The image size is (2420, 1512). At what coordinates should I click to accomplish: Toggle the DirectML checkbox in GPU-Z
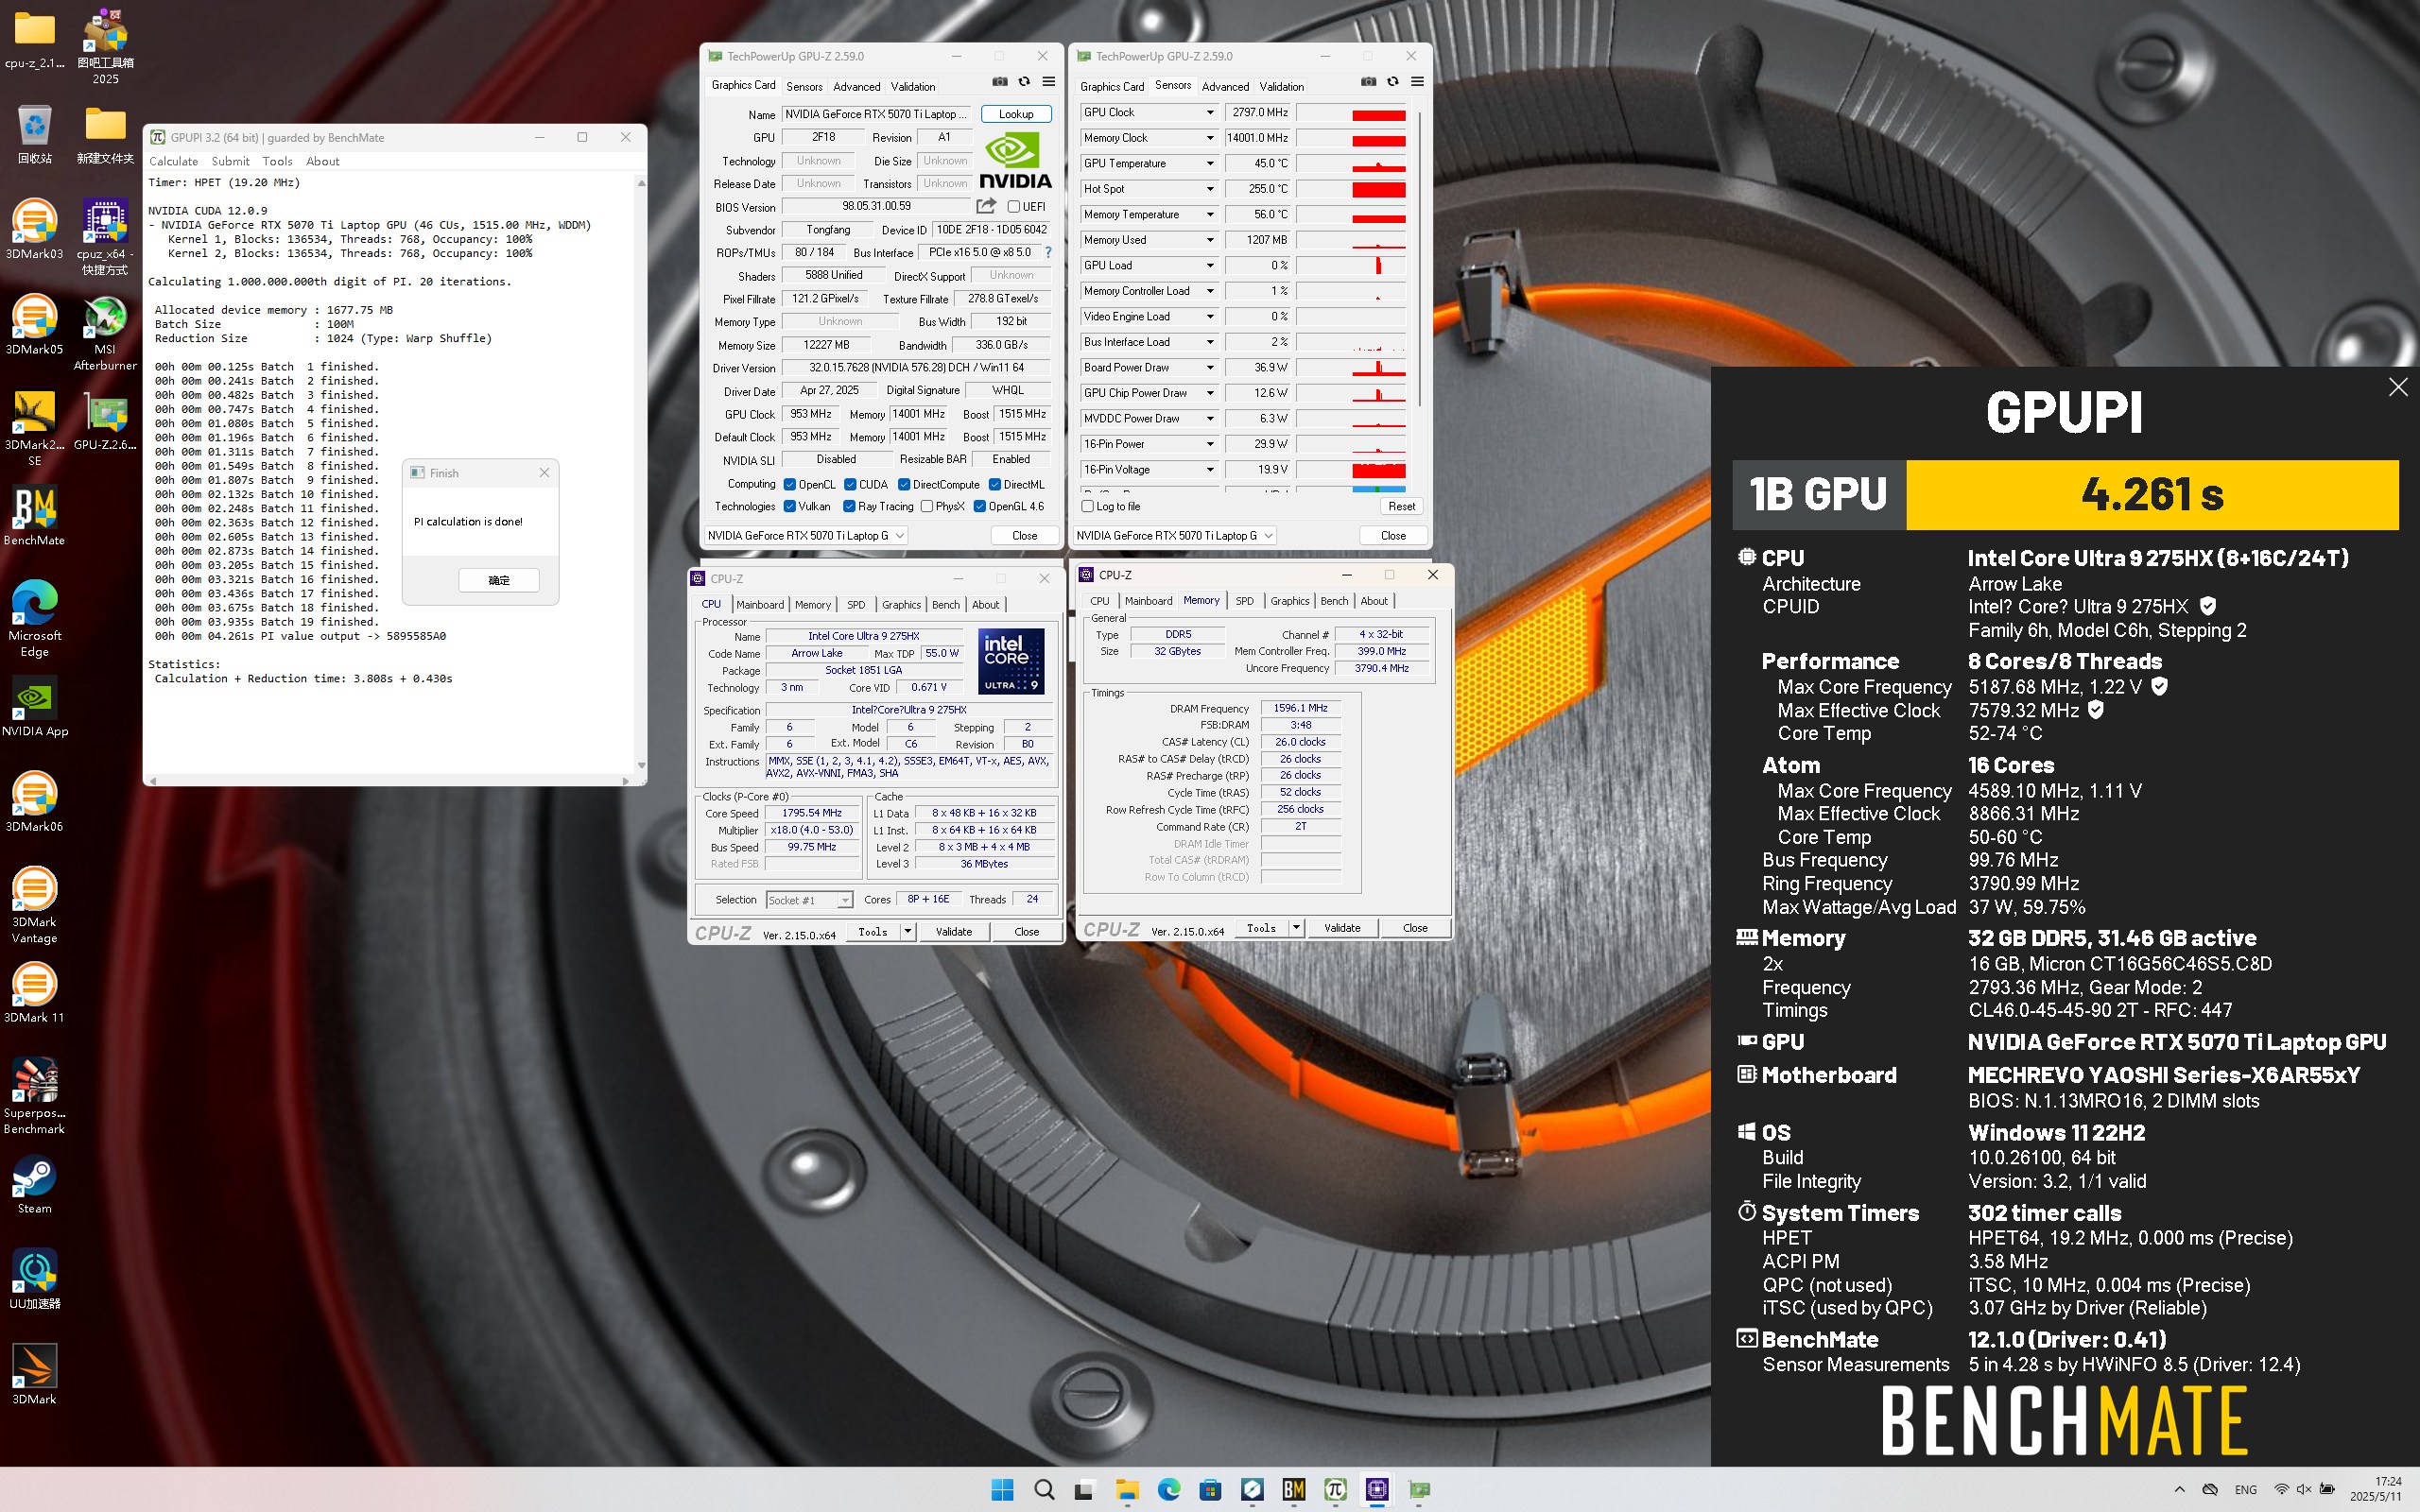click(x=995, y=485)
